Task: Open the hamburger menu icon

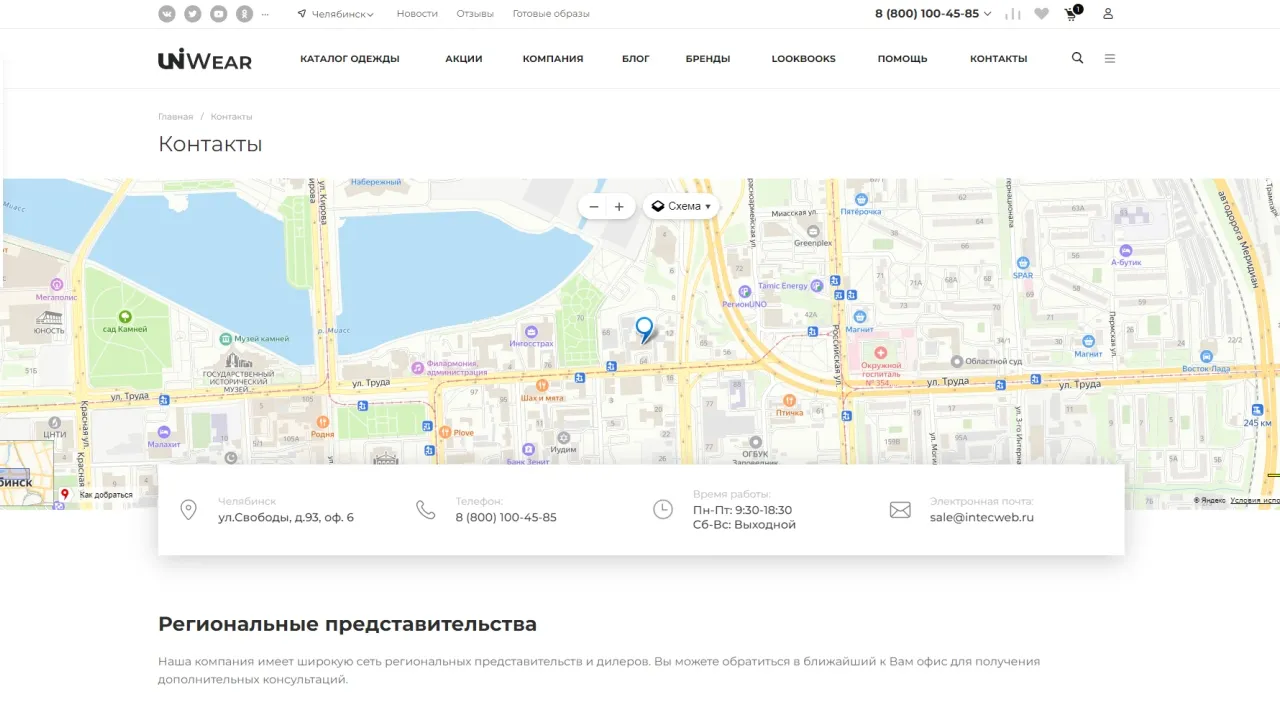Action: [x=1110, y=58]
